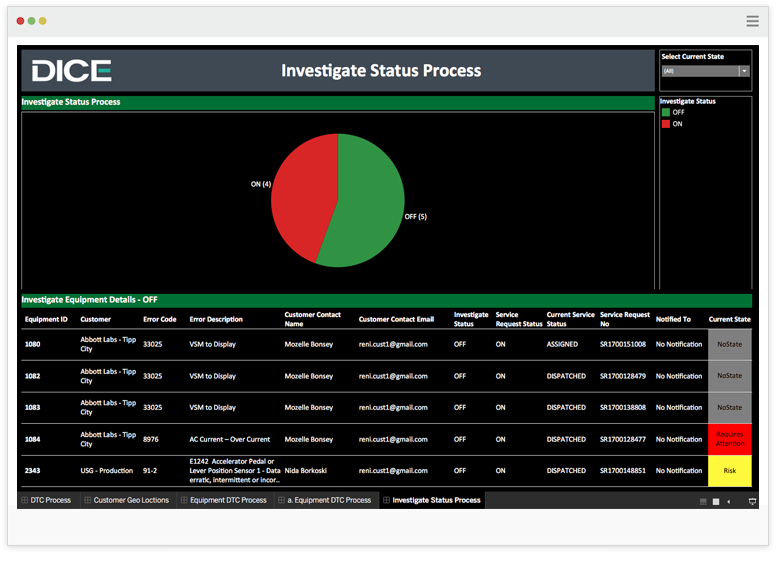Select the red ON legend swatch
Image resolution: width=776 pixels, height=561 pixels.
[665, 124]
